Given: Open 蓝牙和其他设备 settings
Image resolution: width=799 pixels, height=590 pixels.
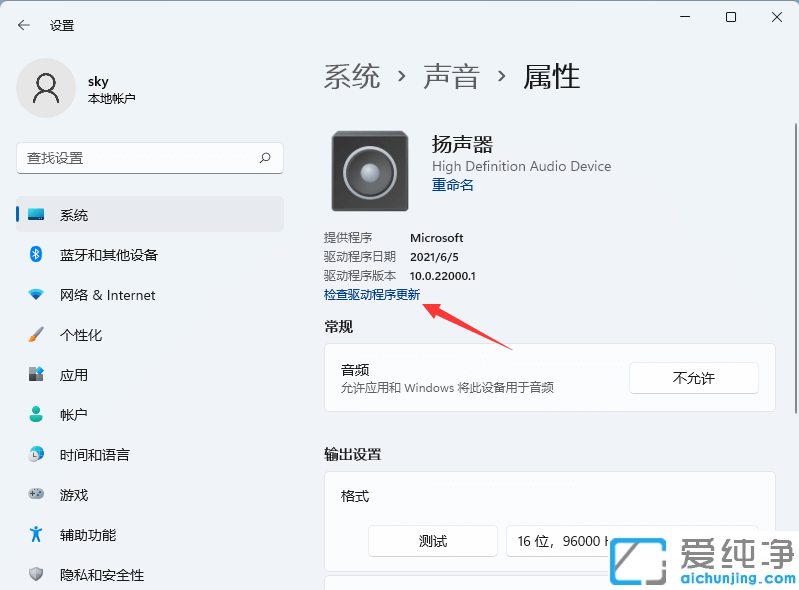Looking at the screenshot, I should pyautogui.click(x=150, y=254).
